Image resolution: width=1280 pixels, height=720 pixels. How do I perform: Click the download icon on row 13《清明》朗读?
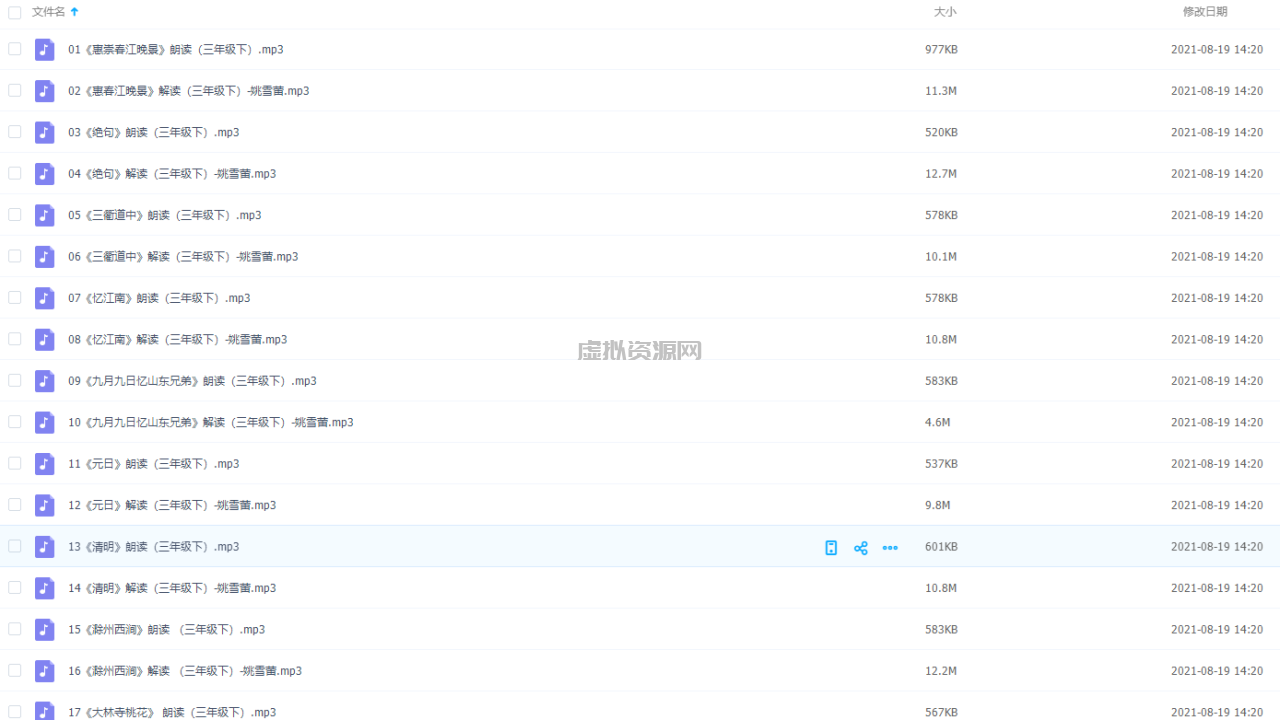pyautogui.click(x=831, y=547)
